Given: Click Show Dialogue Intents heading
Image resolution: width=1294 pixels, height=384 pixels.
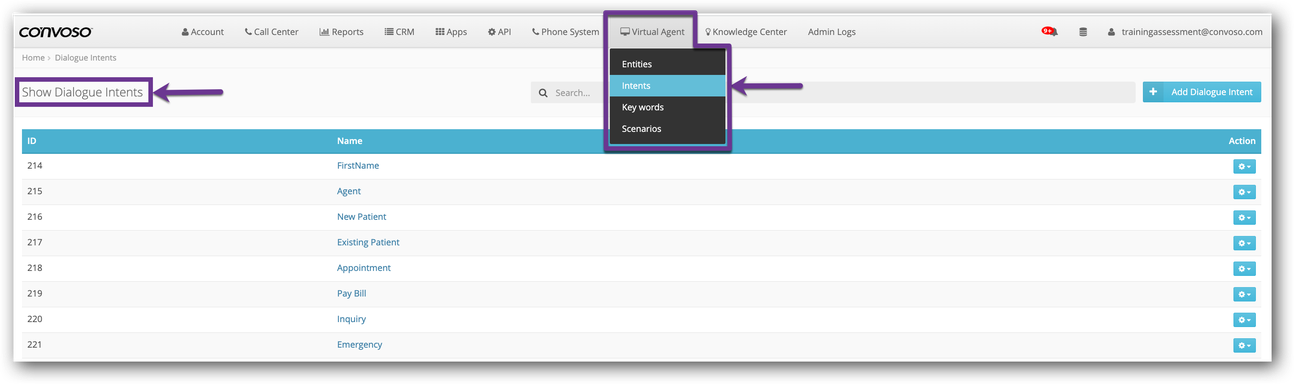Looking at the screenshot, I should pyautogui.click(x=83, y=92).
